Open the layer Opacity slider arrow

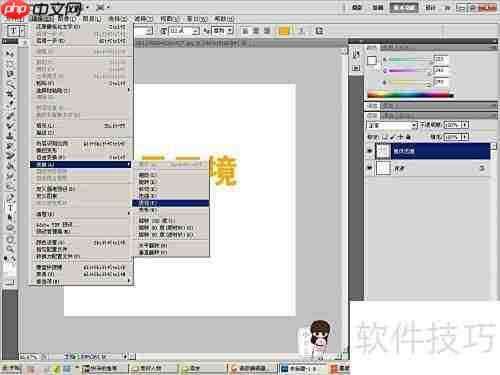(465, 125)
